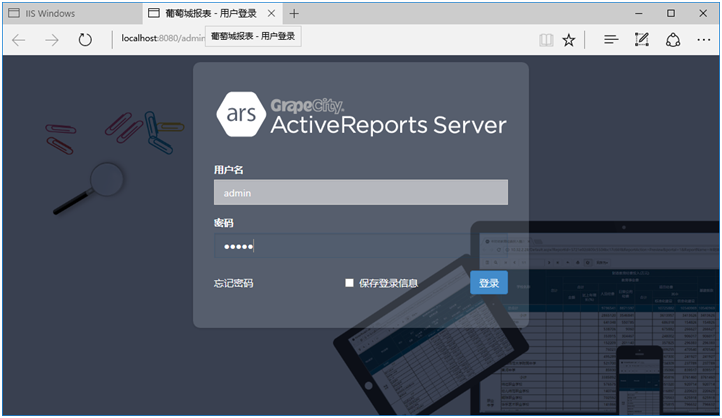The width and height of the screenshot is (722, 418).
Task: Click the localhost:8080 address bar
Action: click(162, 38)
